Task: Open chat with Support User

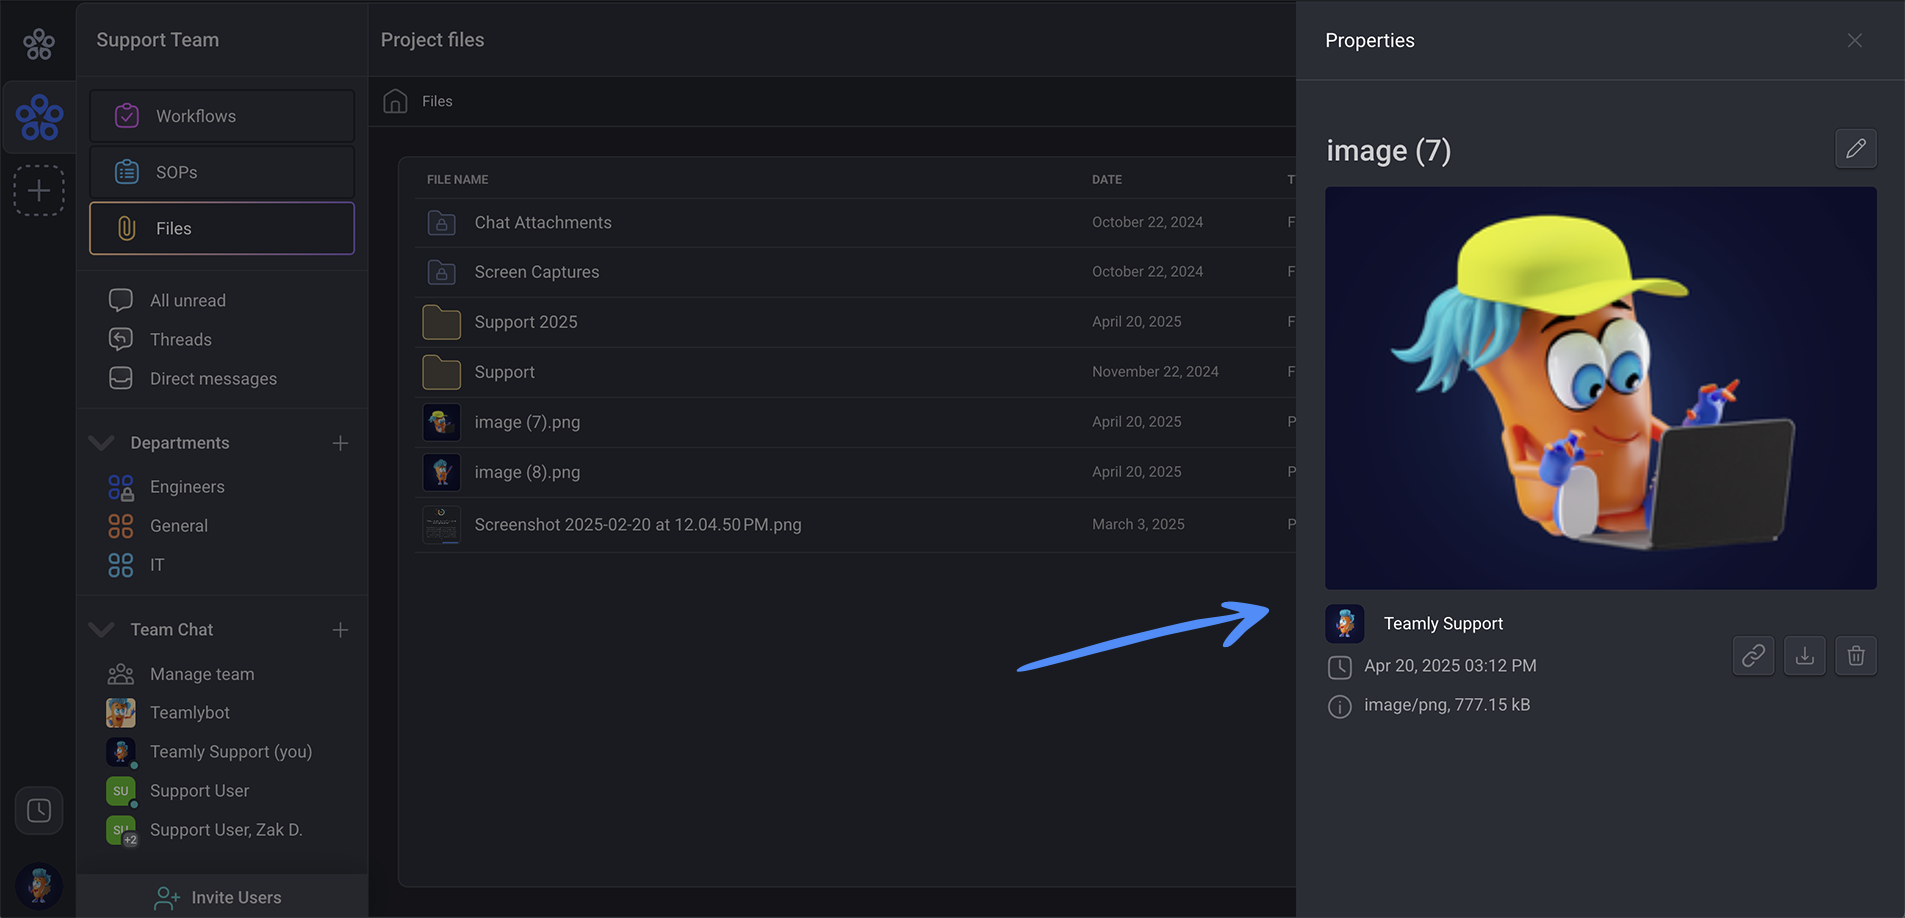Action: tap(199, 791)
